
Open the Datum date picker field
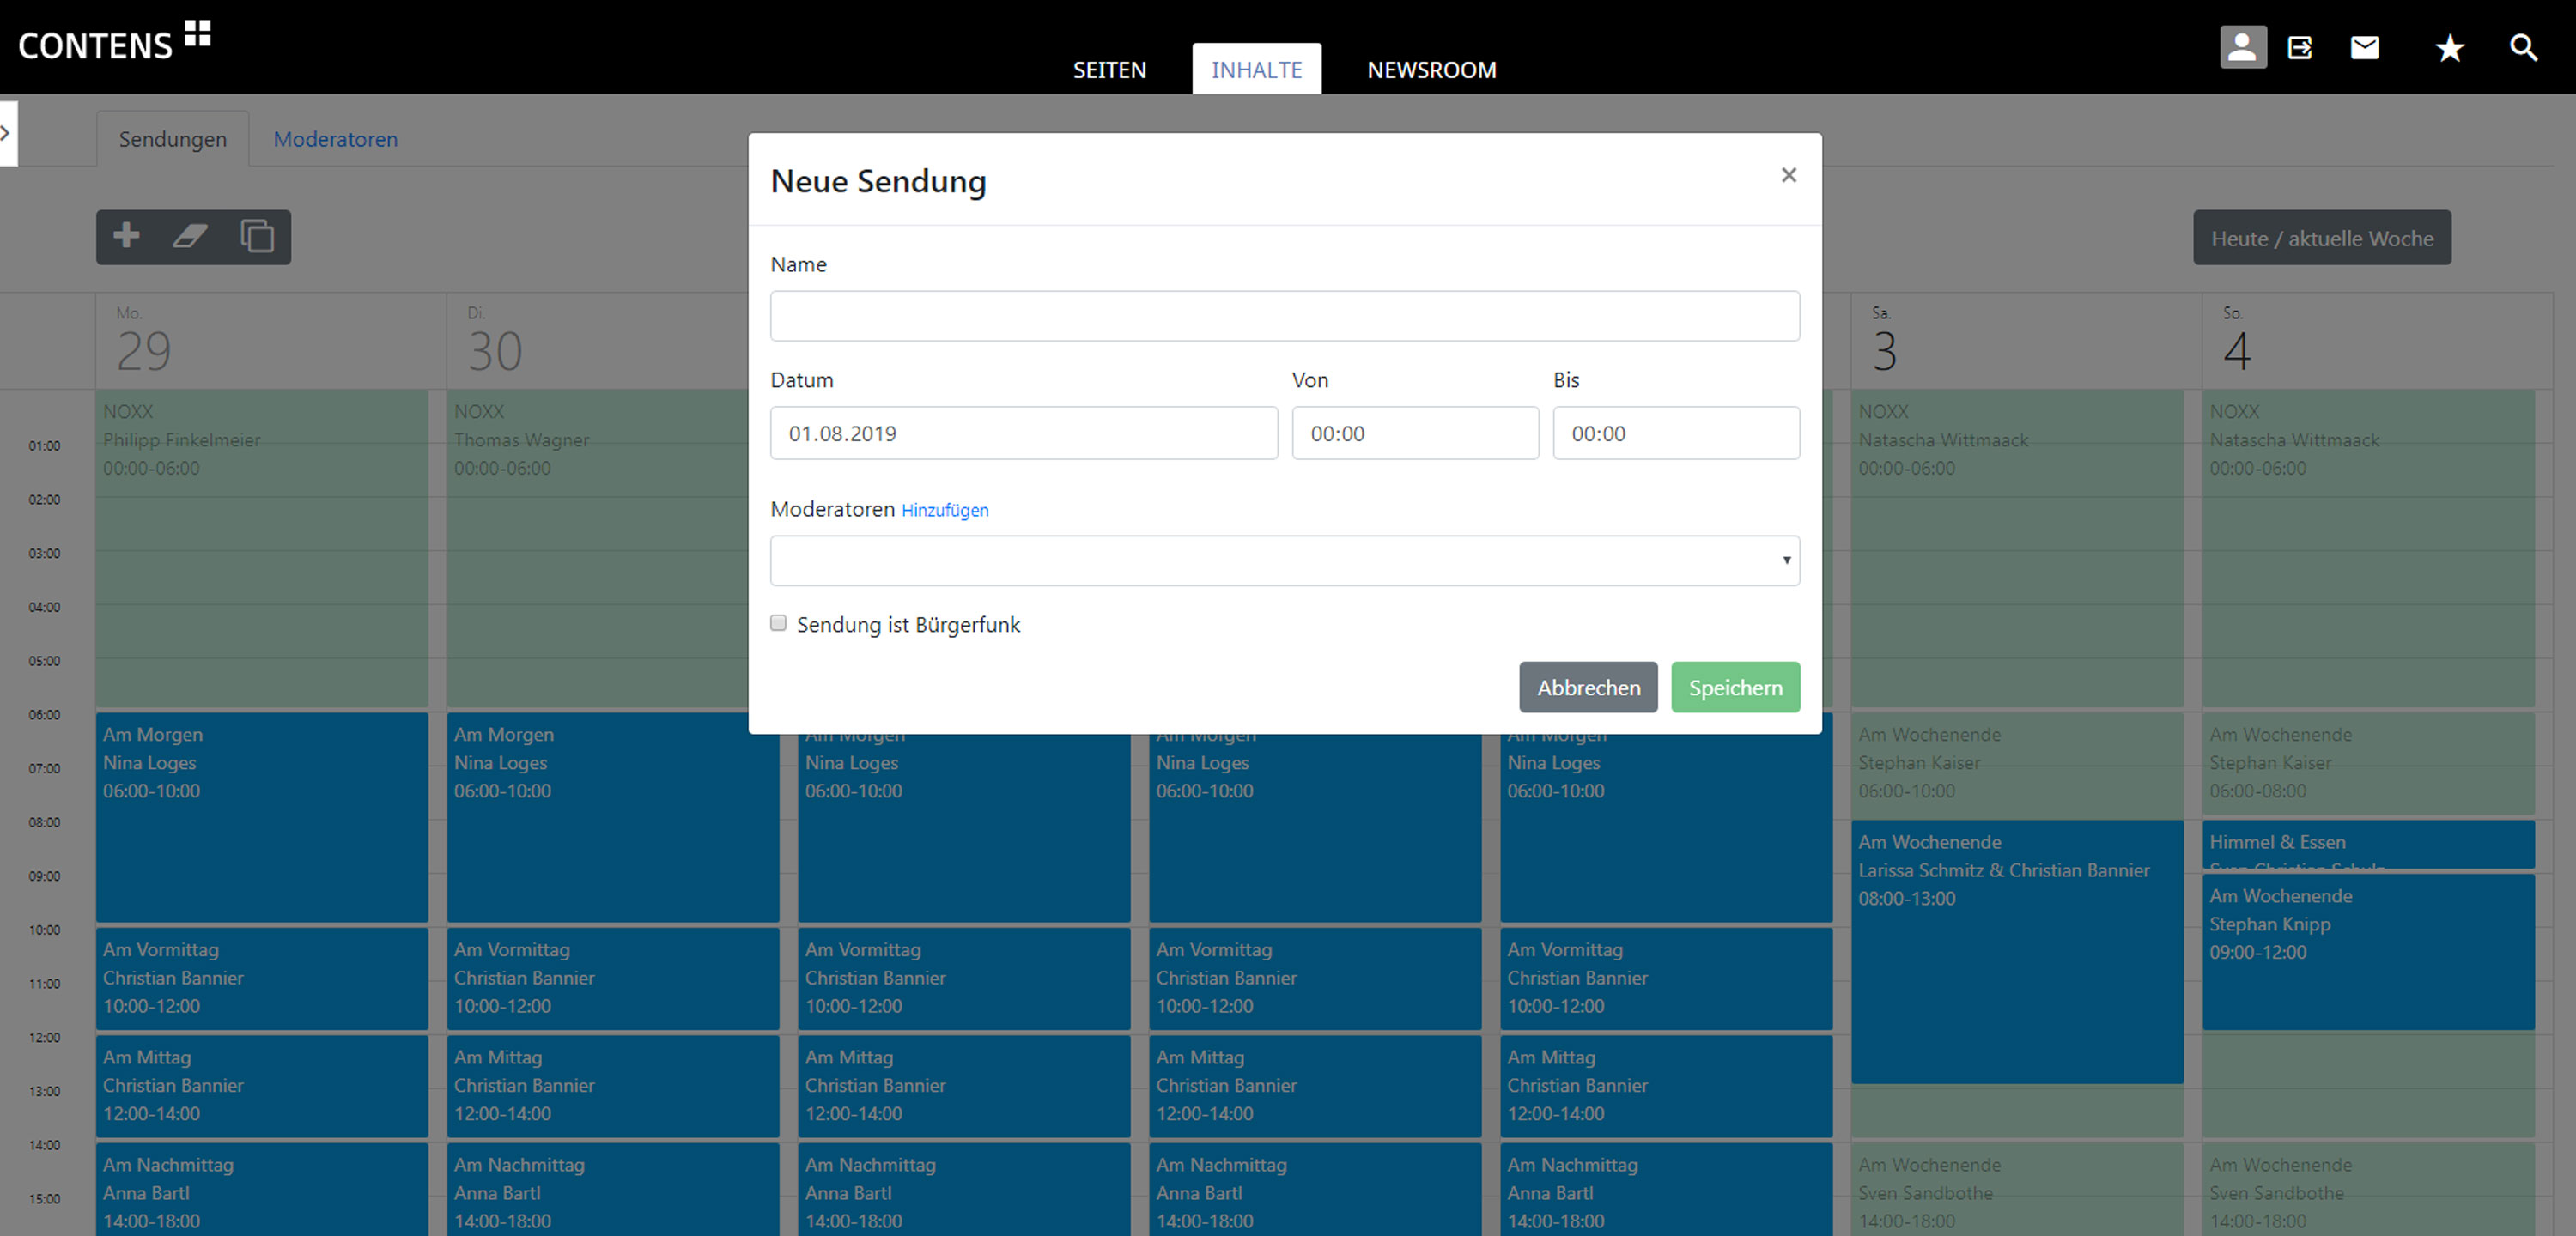click(x=1023, y=433)
